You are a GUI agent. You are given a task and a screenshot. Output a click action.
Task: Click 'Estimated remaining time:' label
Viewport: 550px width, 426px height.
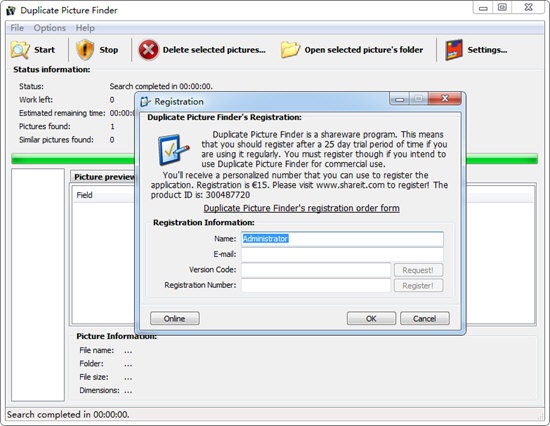(62, 113)
